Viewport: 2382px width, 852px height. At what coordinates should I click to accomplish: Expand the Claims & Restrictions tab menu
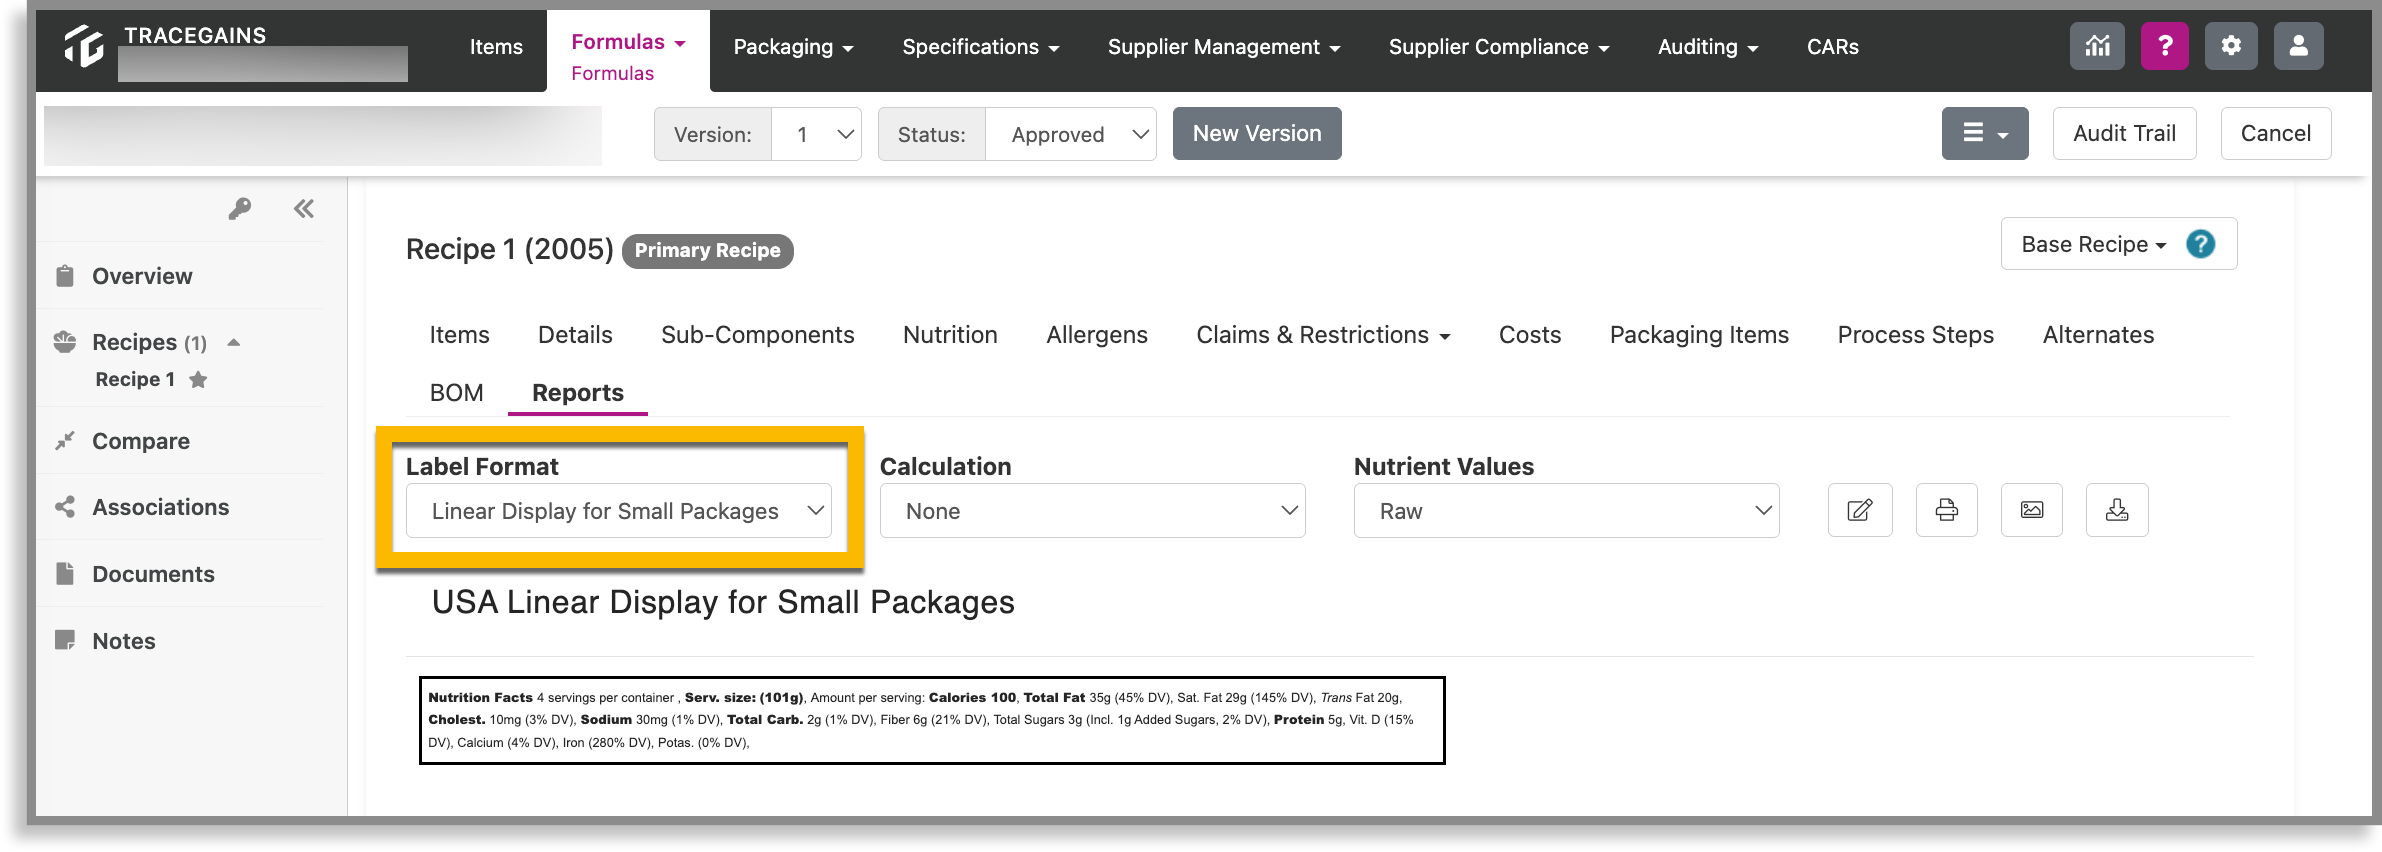(x=1323, y=335)
